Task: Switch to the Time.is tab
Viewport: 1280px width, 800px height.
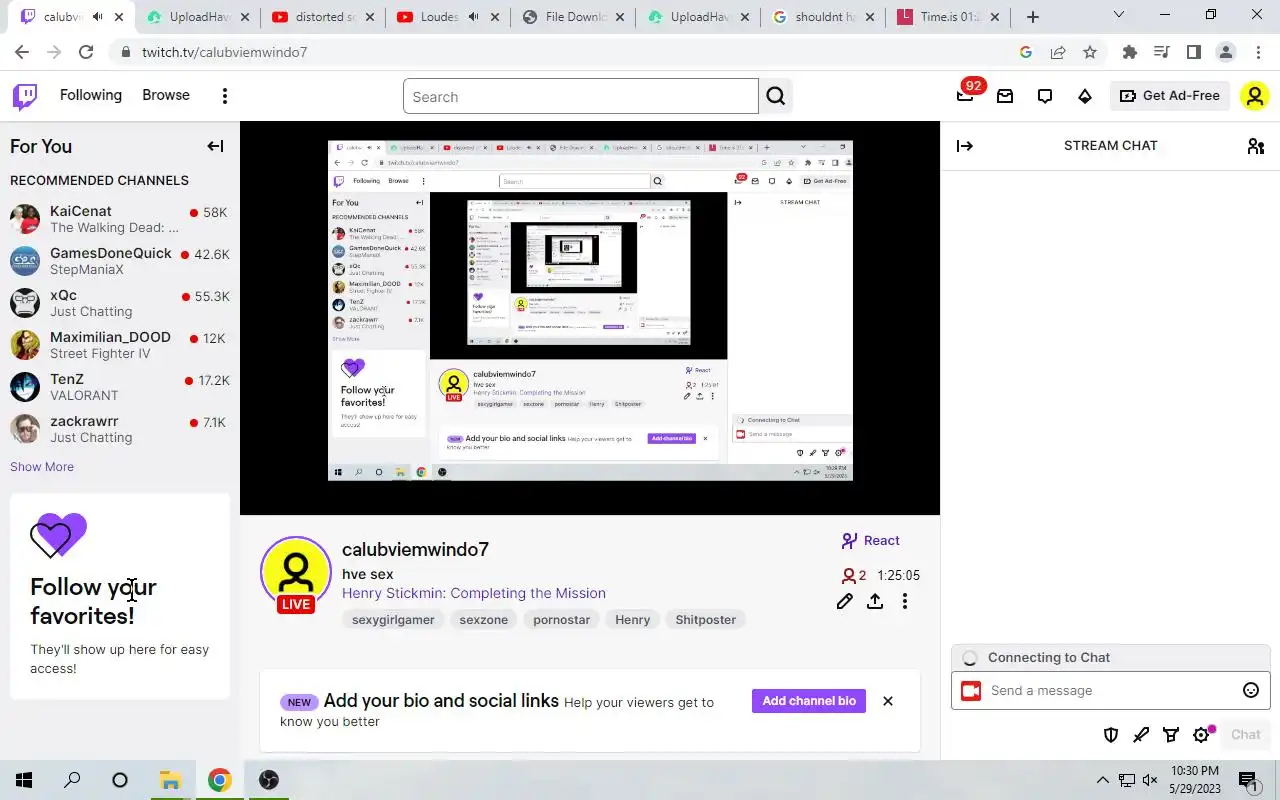Action: tap(950, 17)
